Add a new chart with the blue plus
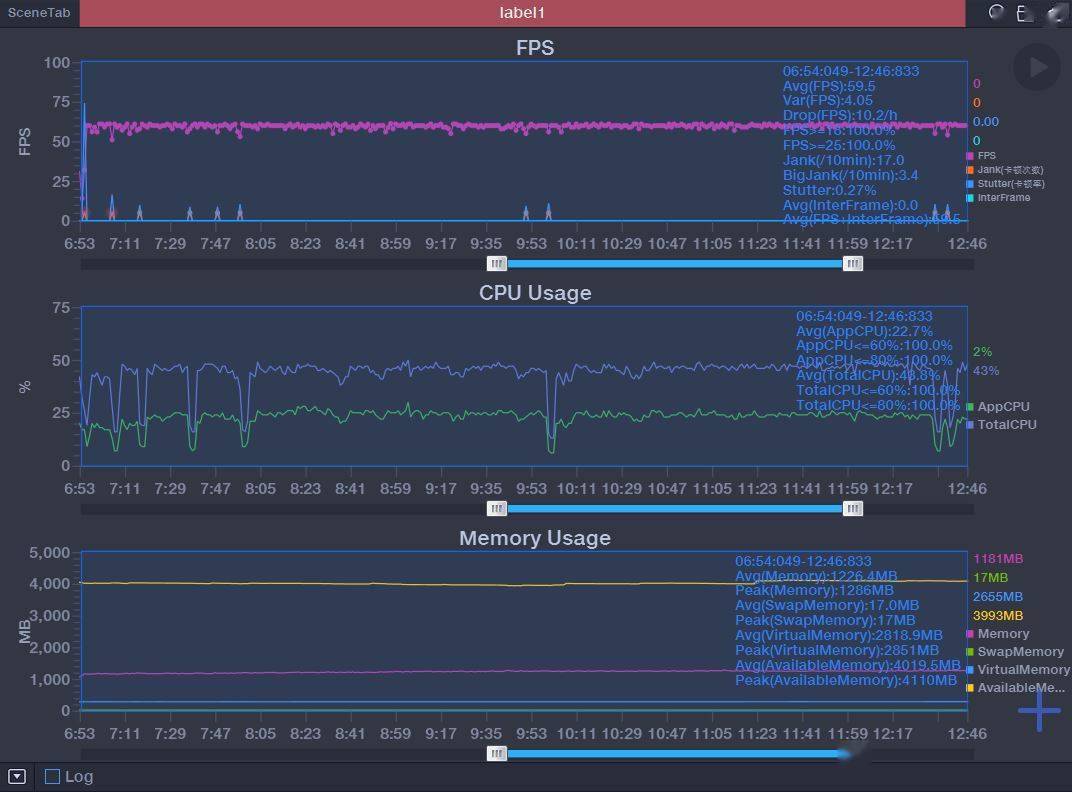The height and width of the screenshot is (792, 1072). (1038, 710)
